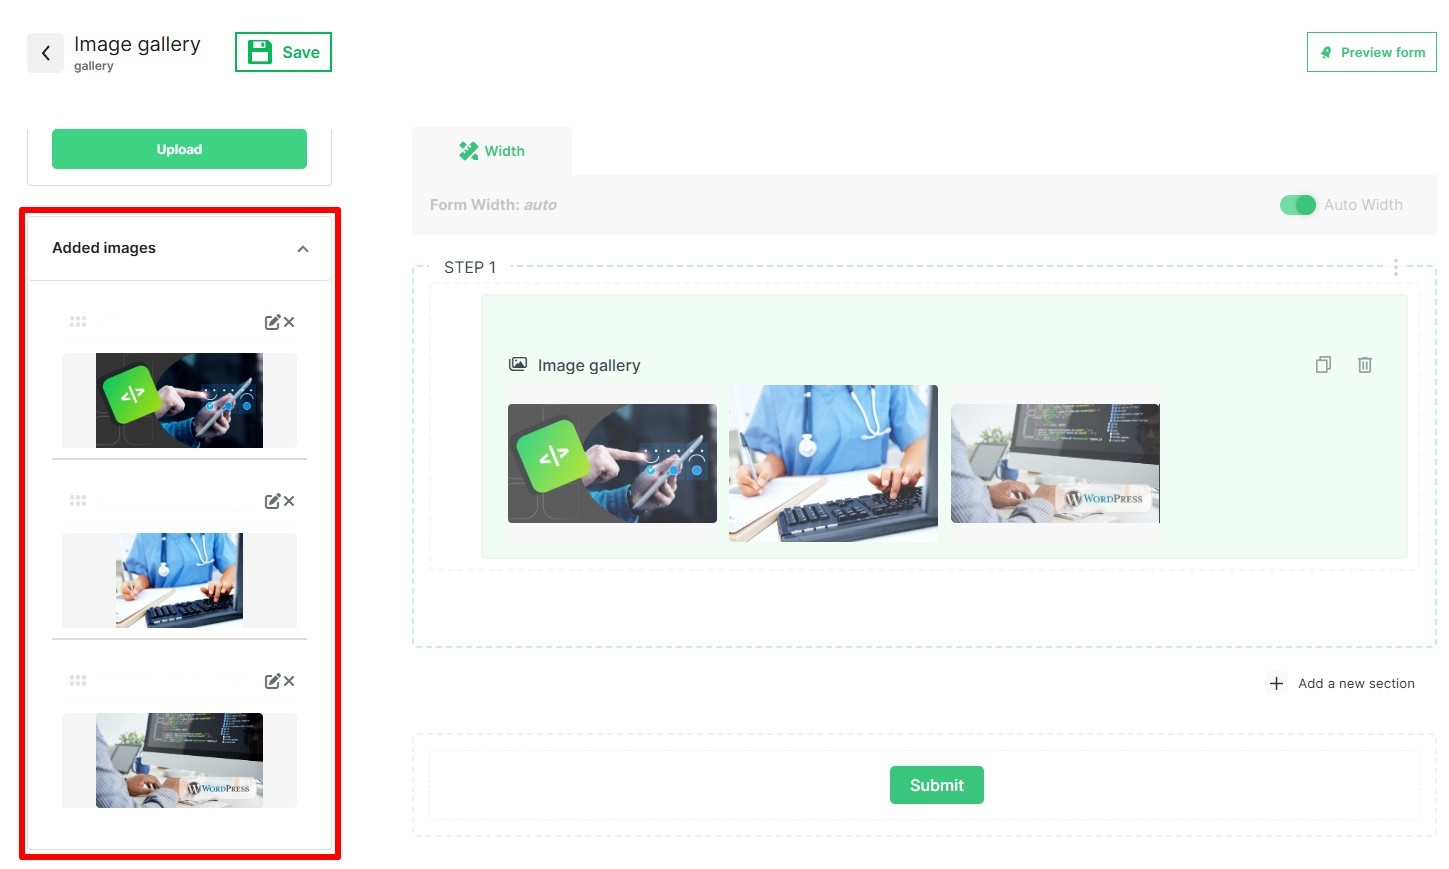This screenshot has height=869, width=1449.
Task: Remove the first added image
Action: pos(289,322)
